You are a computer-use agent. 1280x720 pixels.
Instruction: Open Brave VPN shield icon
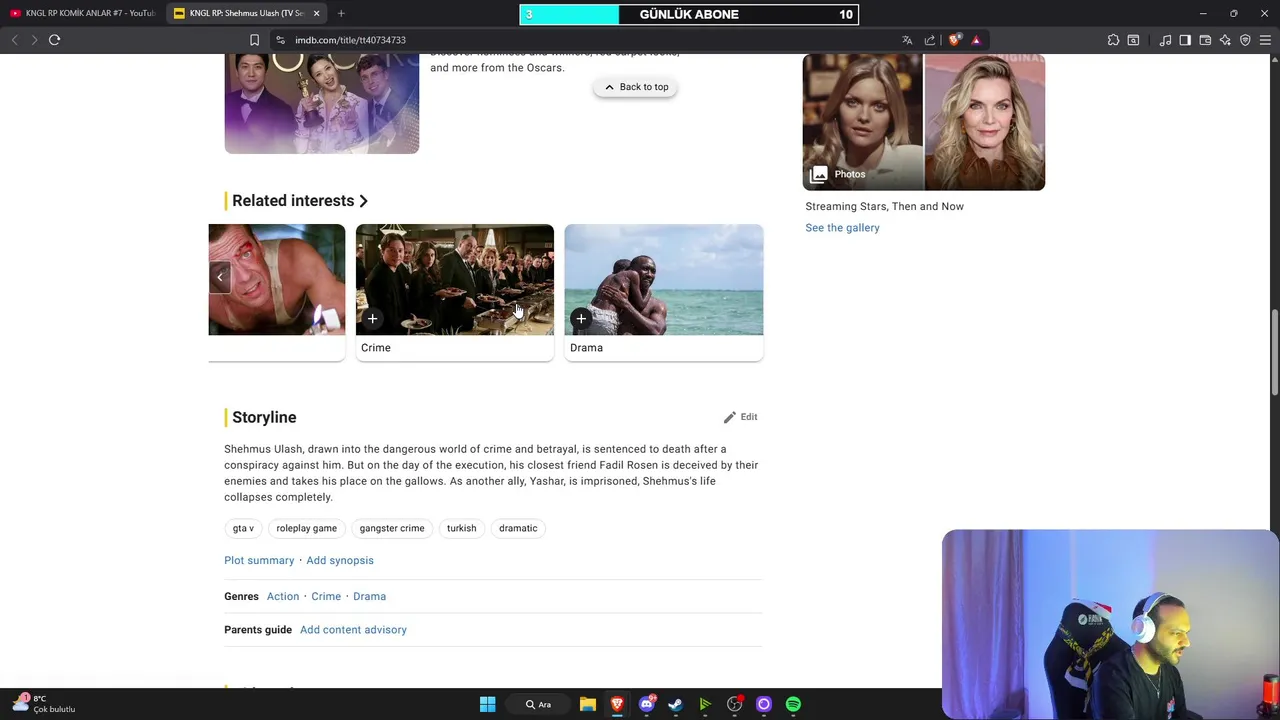1245,40
